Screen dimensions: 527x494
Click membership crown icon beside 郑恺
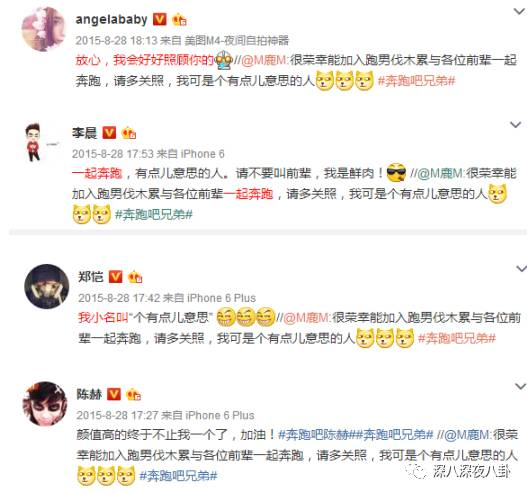pos(135,277)
